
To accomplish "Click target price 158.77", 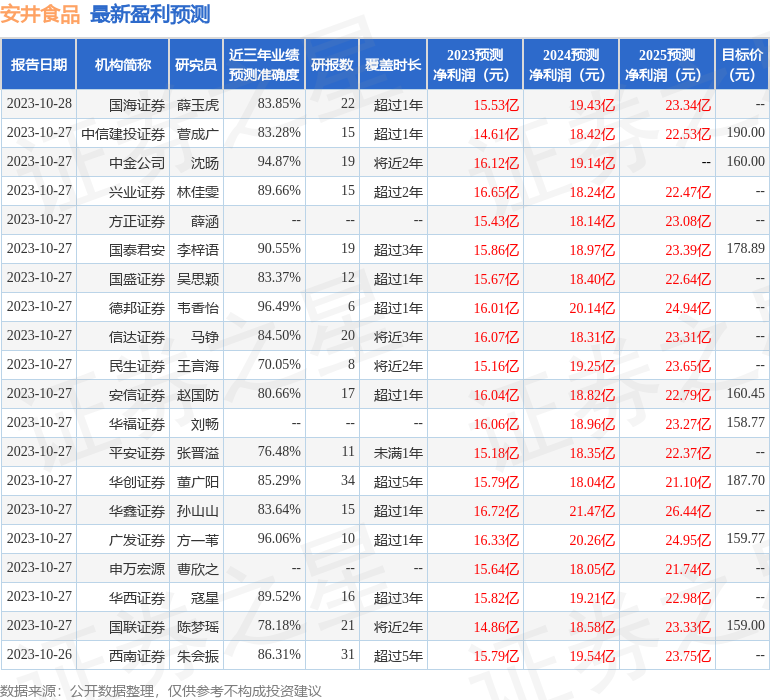I will (x=745, y=422).
